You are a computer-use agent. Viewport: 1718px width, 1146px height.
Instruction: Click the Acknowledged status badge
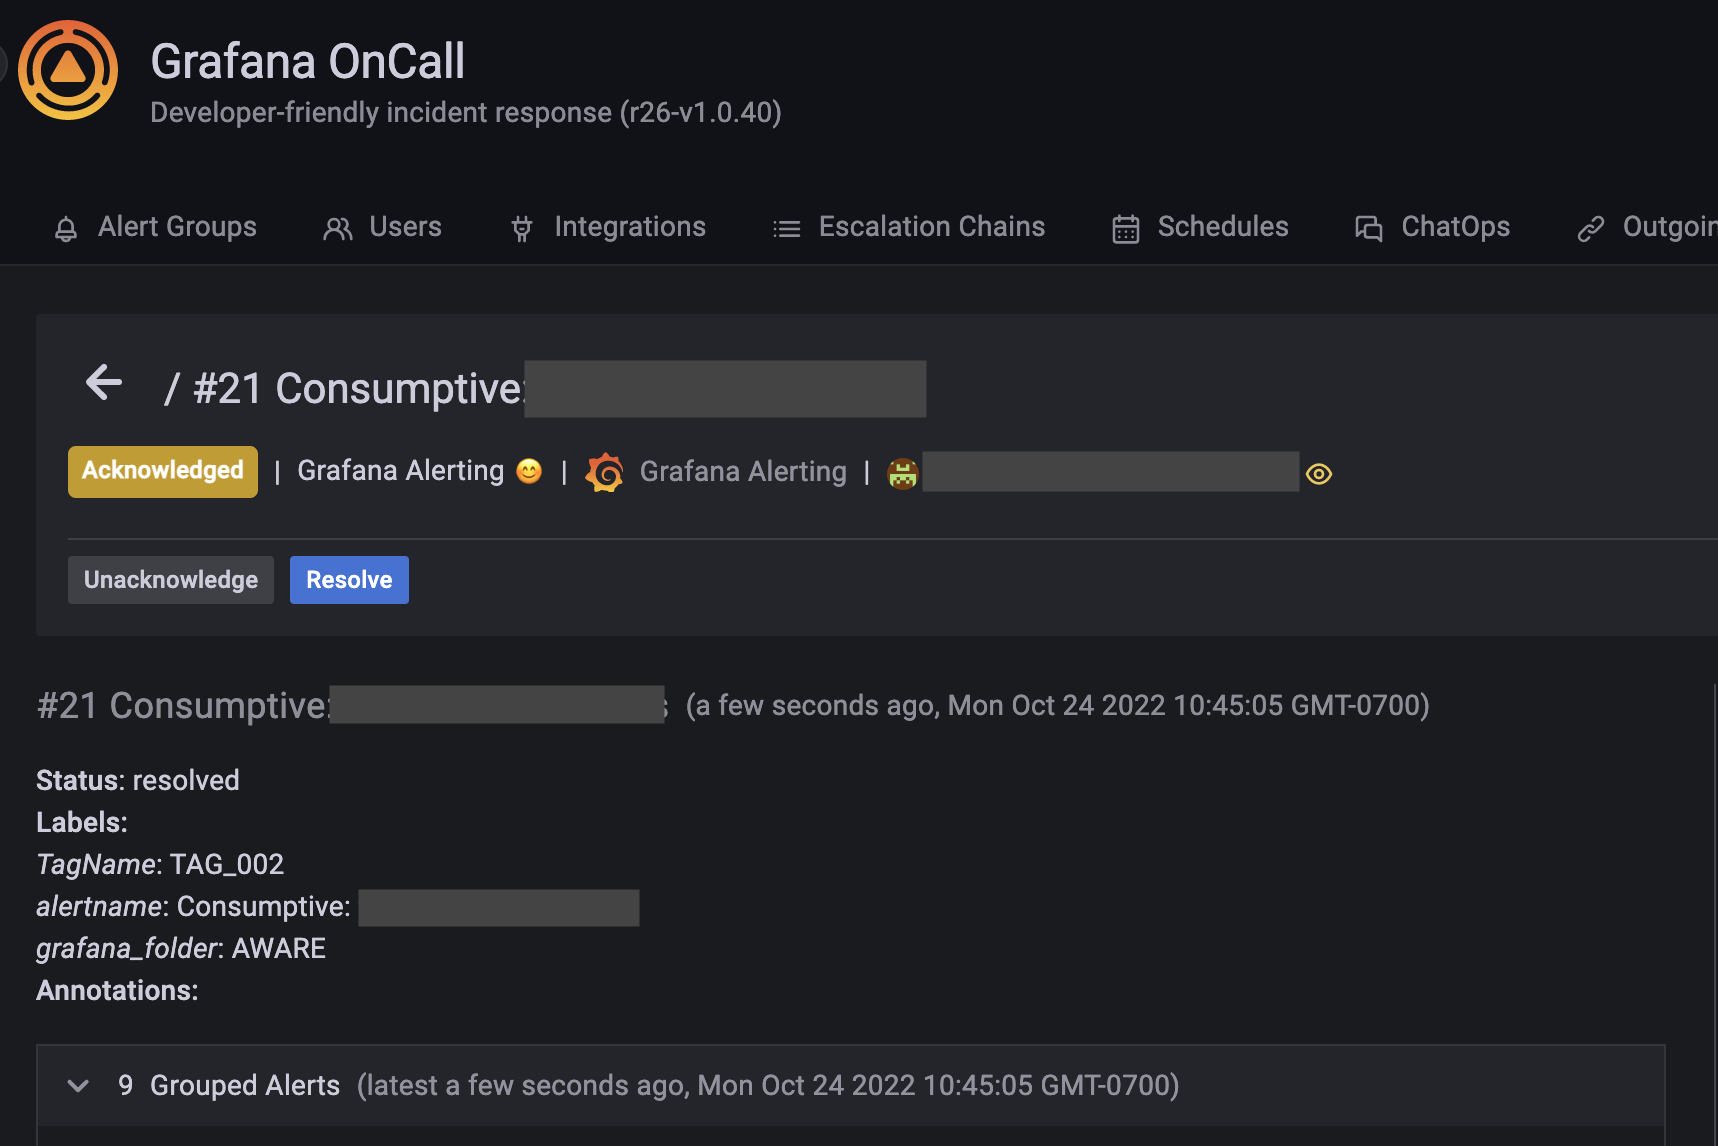pos(162,471)
